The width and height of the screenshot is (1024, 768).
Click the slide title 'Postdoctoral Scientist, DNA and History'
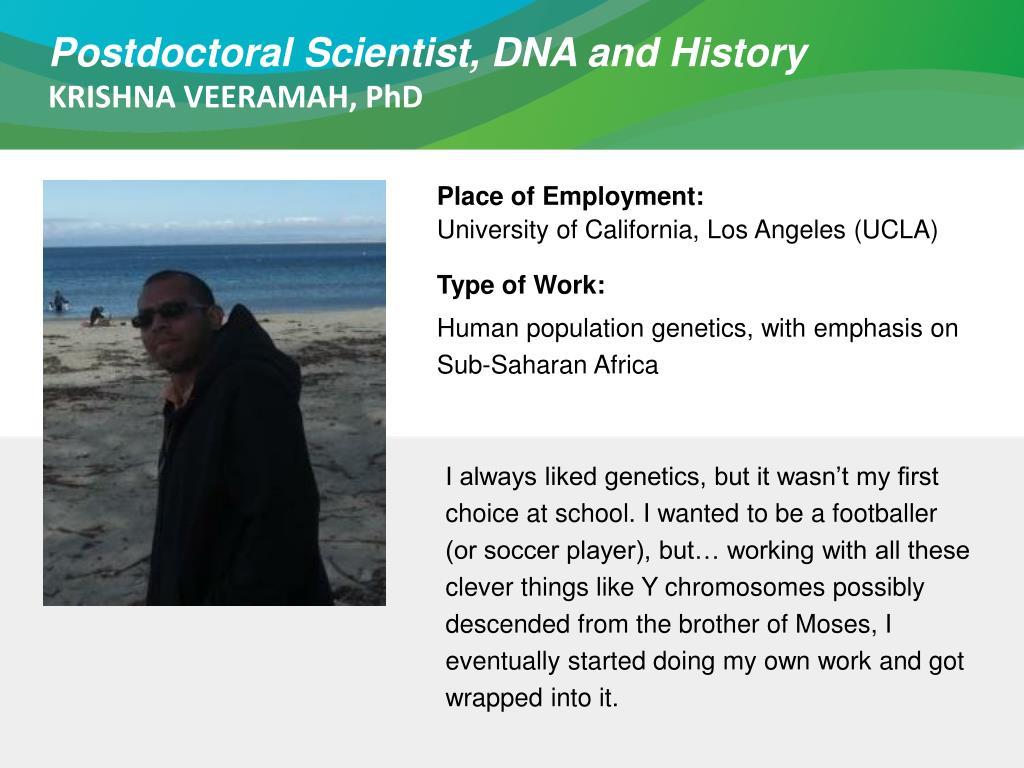pos(429,53)
